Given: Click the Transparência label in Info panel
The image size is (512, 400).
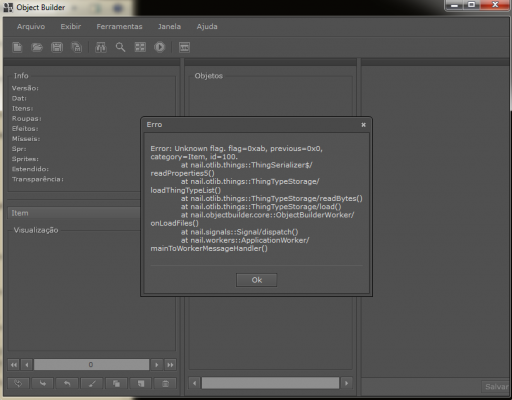Looking at the screenshot, I should [38, 179].
